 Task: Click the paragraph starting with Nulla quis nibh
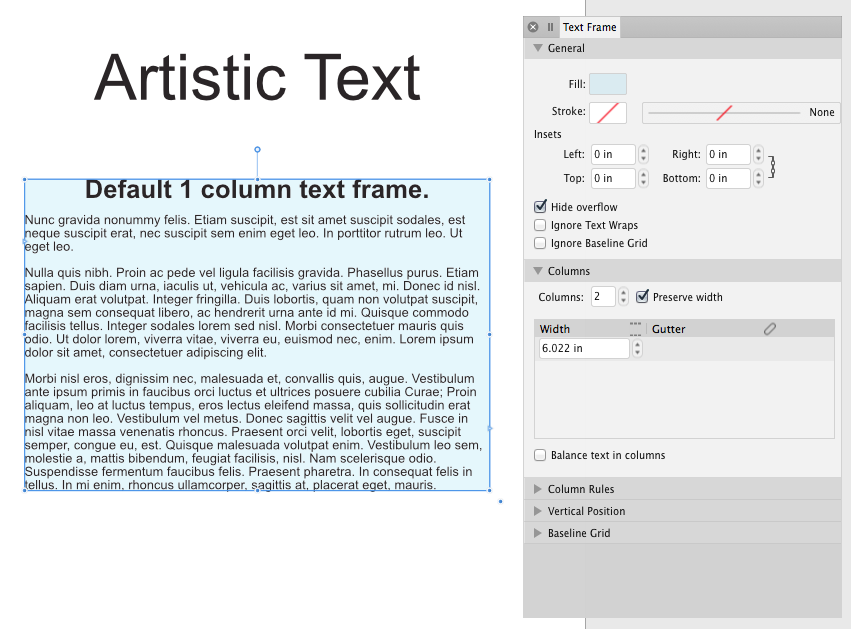coord(252,313)
